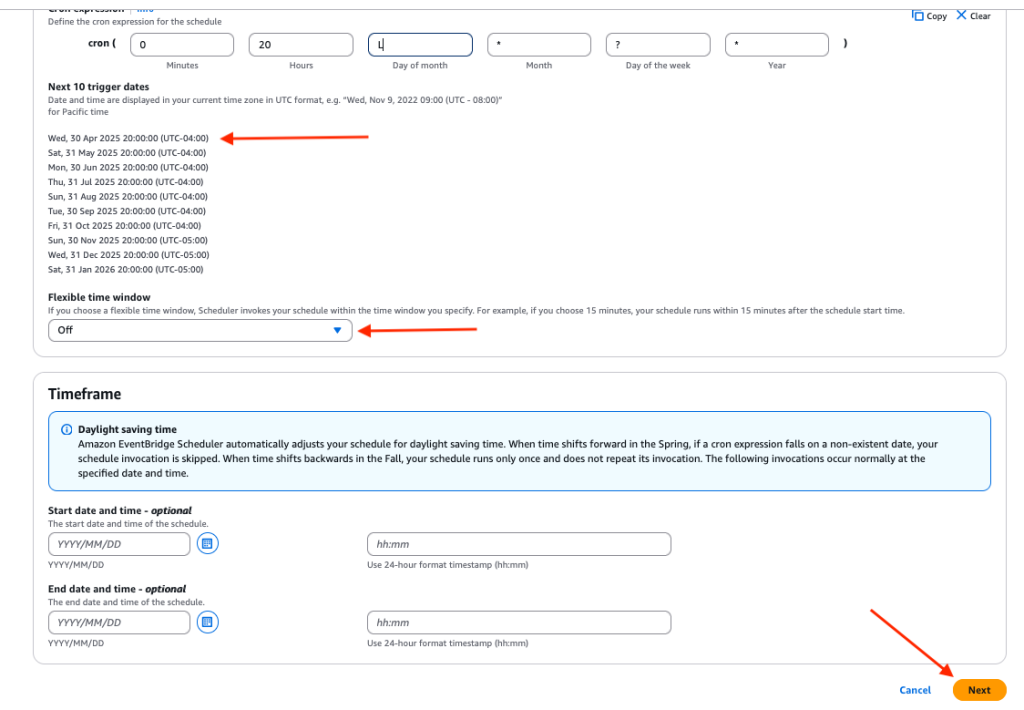This screenshot has width=1024, height=710.
Task: Click the End date and time label
Action: click(x=117, y=589)
